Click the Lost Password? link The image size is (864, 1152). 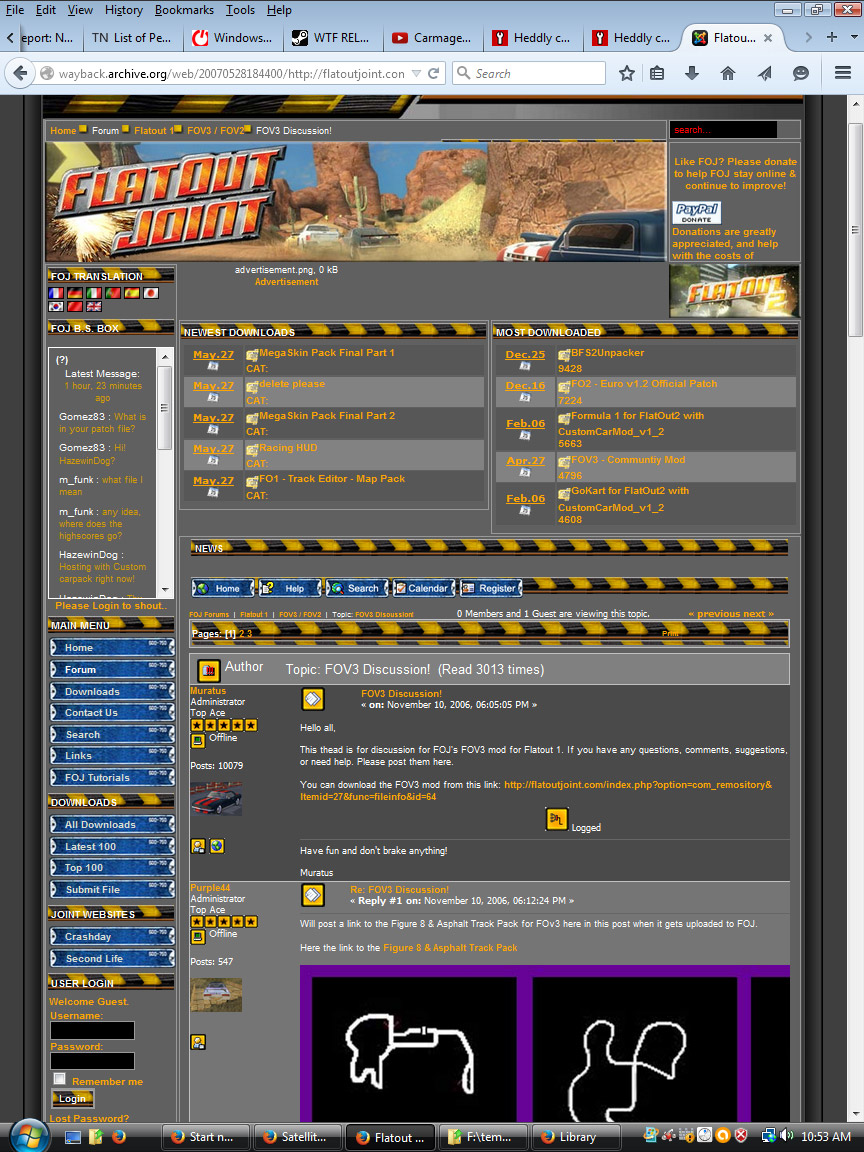point(89,1118)
